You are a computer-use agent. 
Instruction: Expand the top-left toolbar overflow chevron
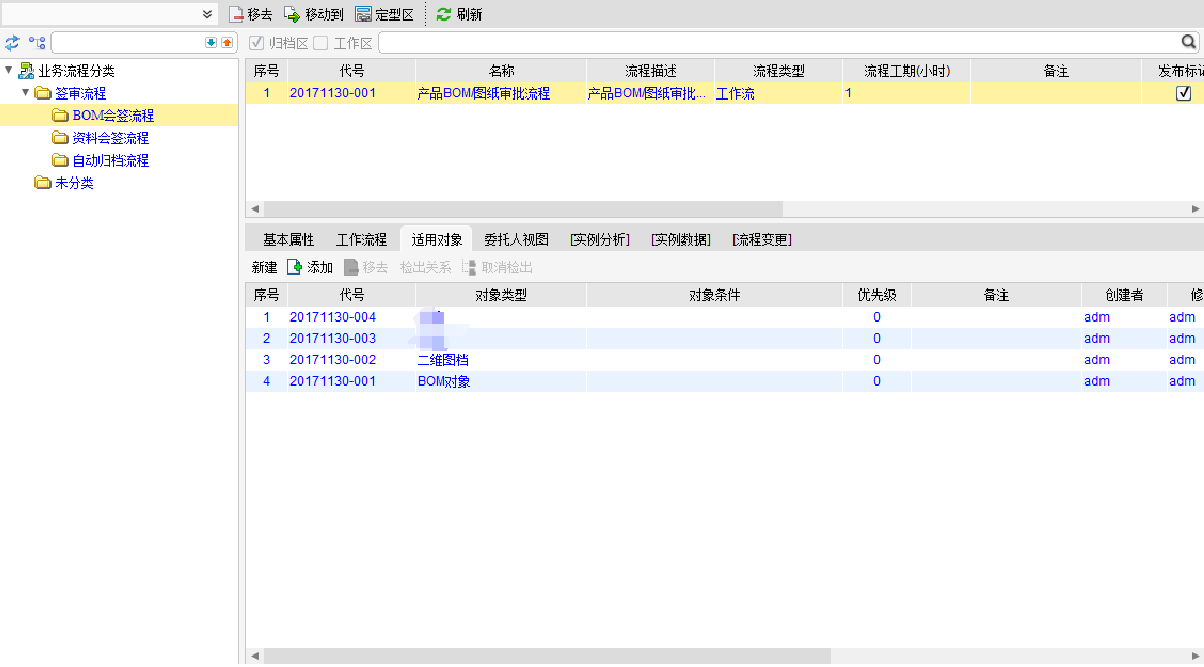pos(208,14)
